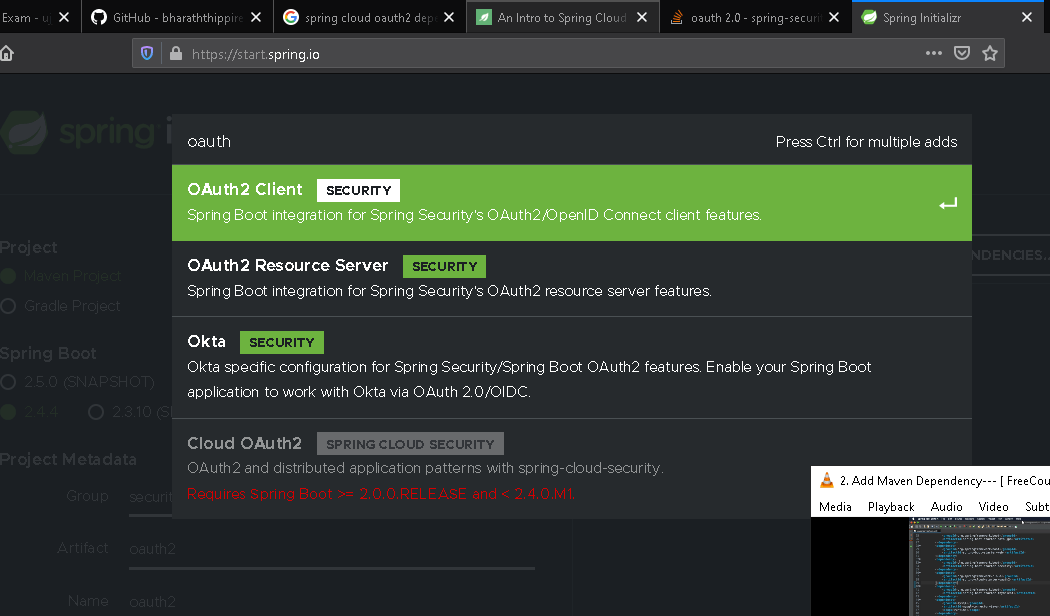Click the VLC cone icon

click(x=826, y=480)
